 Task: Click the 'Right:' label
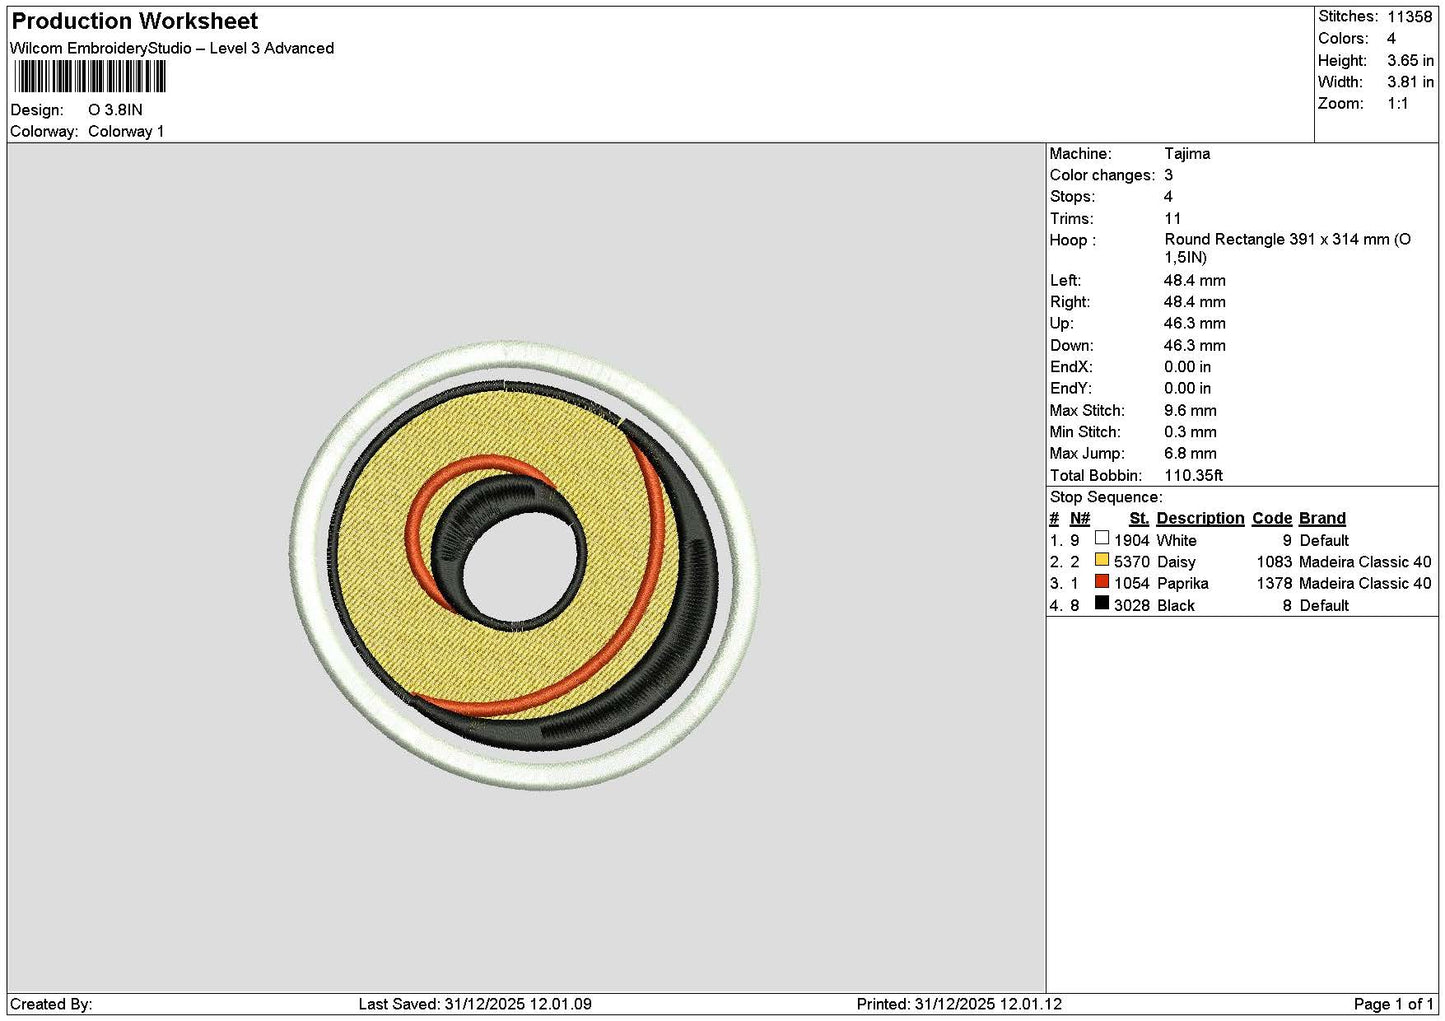(x=1070, y=302)
